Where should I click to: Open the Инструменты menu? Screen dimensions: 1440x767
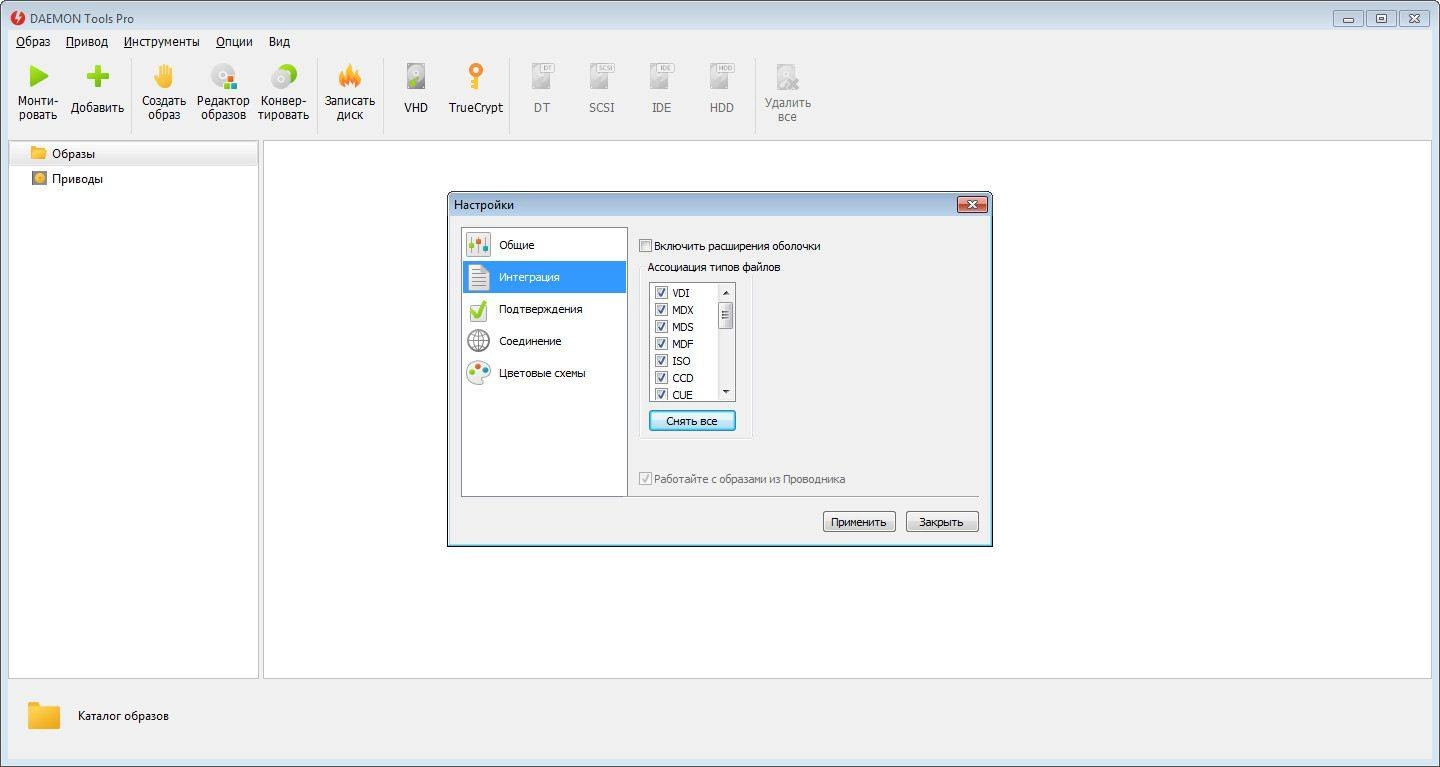coord(162,42)
